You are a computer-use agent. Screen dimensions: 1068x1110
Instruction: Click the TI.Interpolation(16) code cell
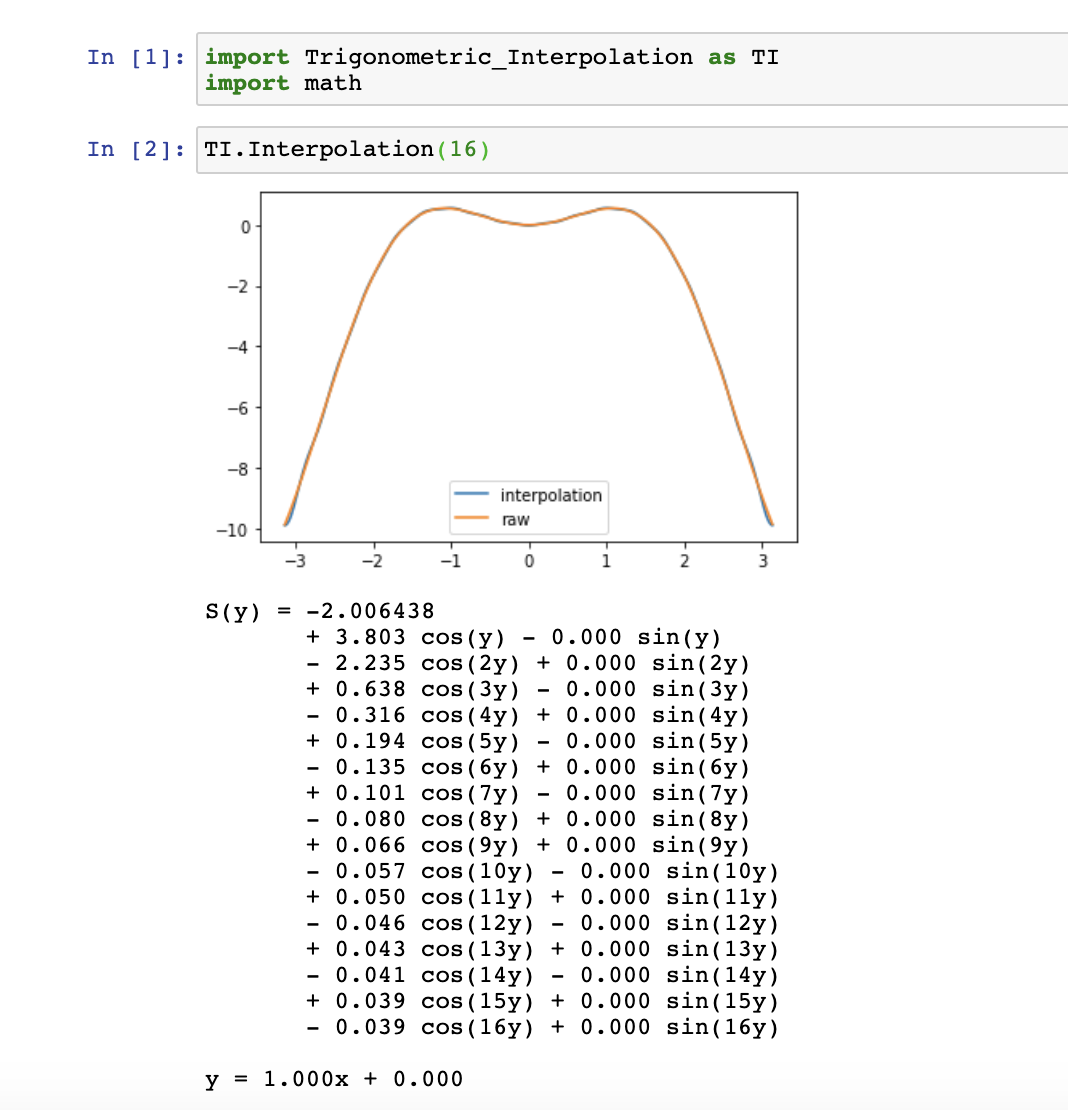632,150
